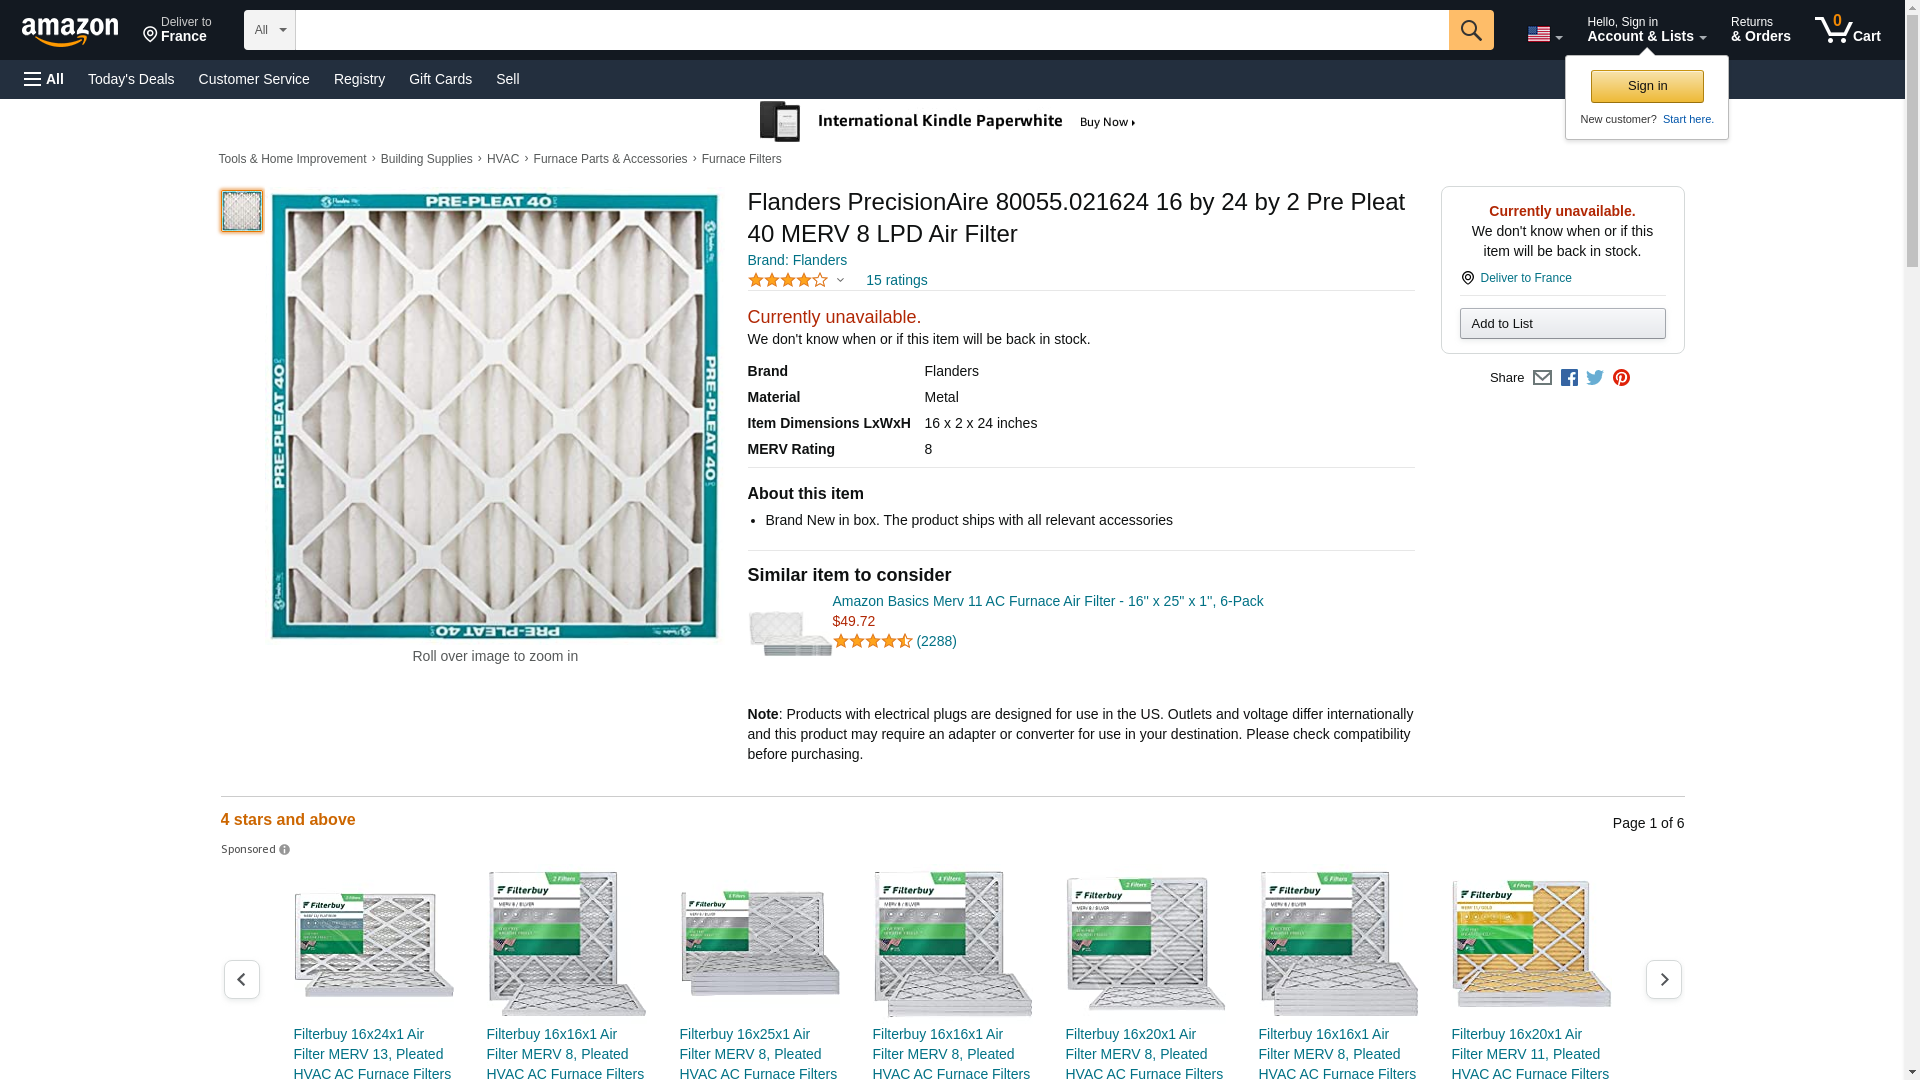Expand the star rating breakdown arrow

840,281
